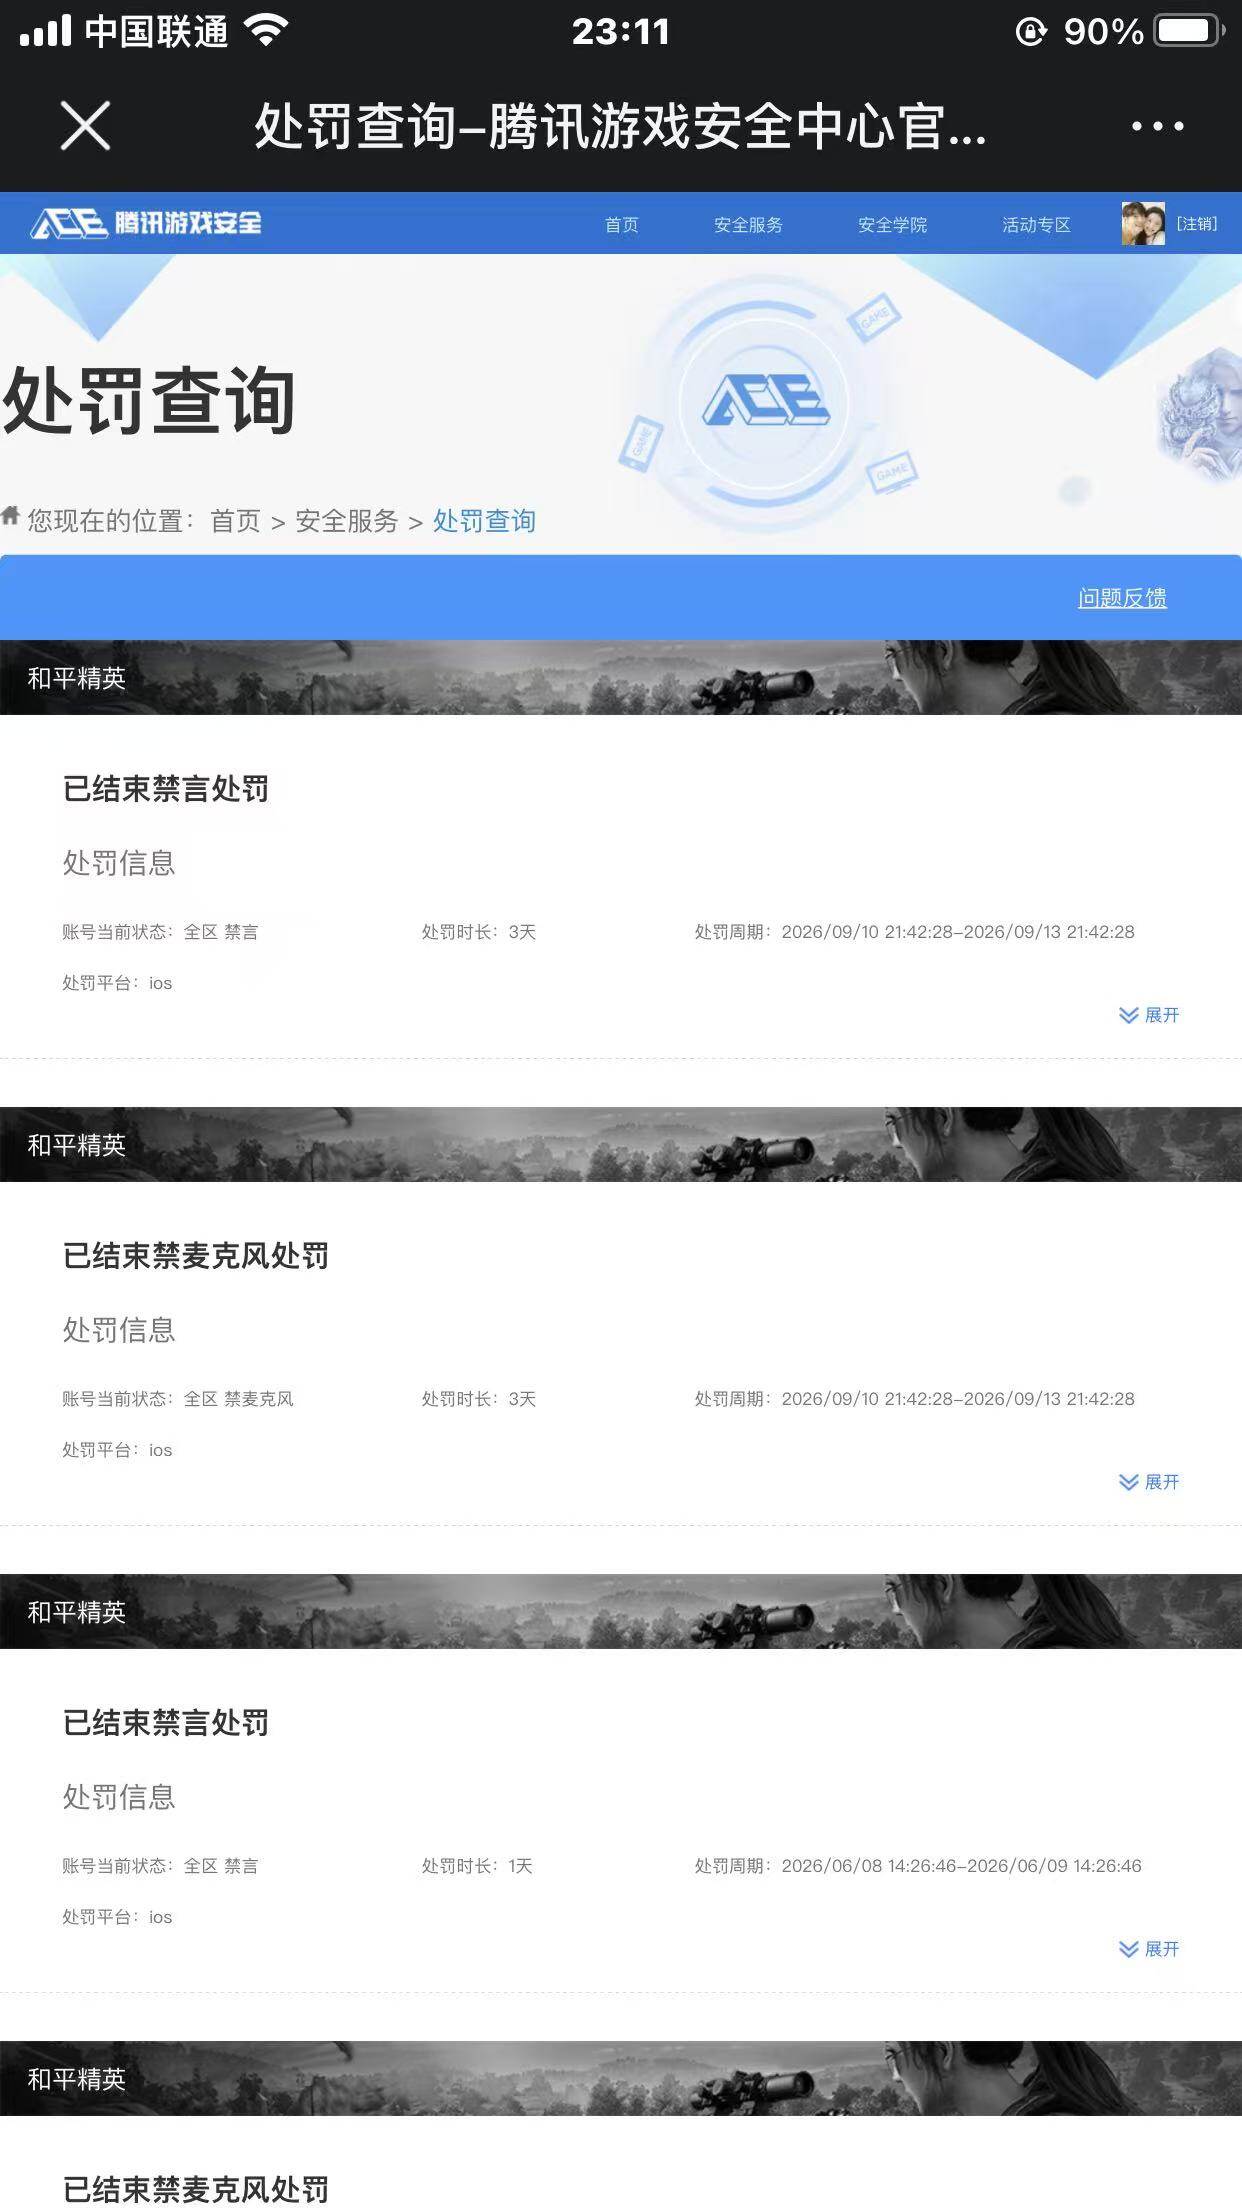Click the 和平精英 banner above the first 已结束禁麦克风处罚
The height and width of the screenshot is (2208, 1242).
click(x=621, y=1144)
